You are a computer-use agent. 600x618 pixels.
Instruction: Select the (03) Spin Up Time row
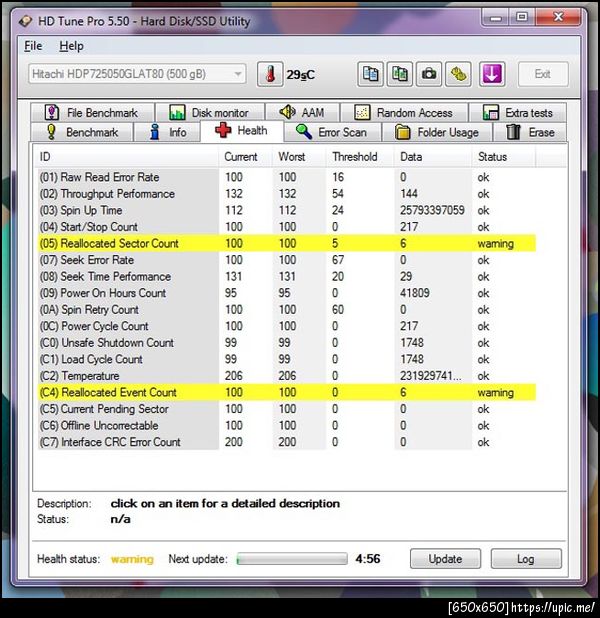pos(287,210)
